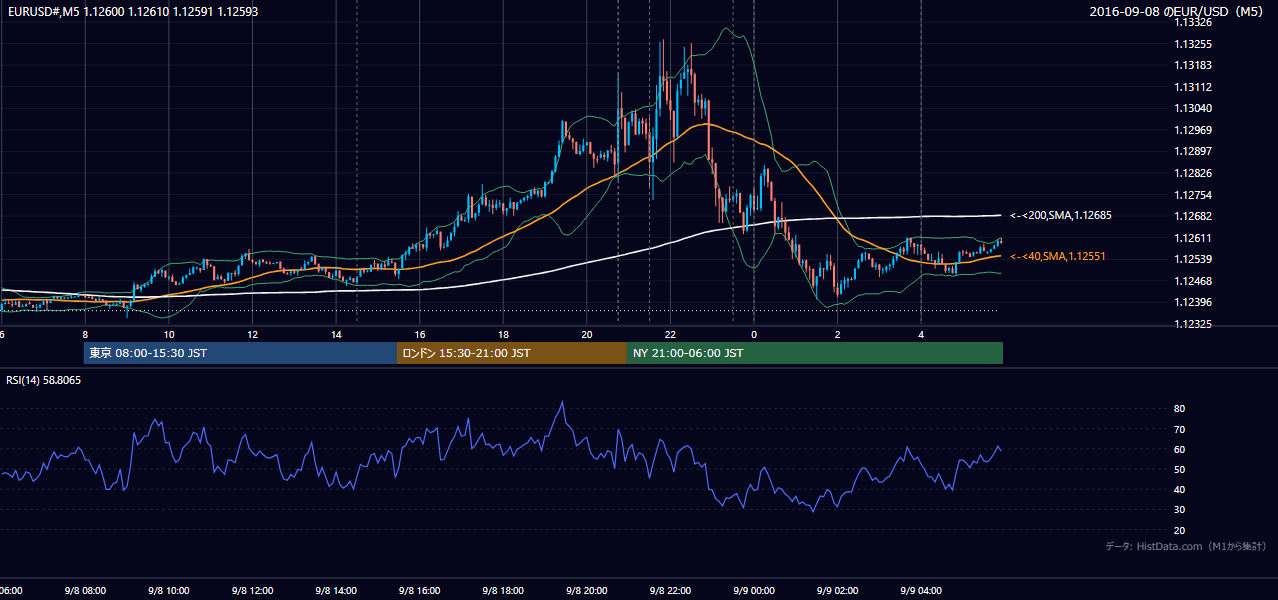This screenshot has height=600, width=1278.
Task: Click price axis value 1.13112
Action: [1193, 87]
